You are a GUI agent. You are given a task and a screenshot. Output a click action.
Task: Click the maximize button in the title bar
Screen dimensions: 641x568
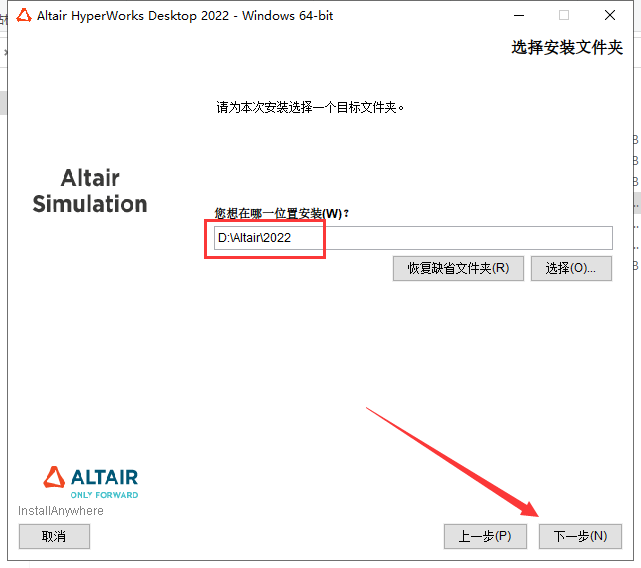click(564, 16)
